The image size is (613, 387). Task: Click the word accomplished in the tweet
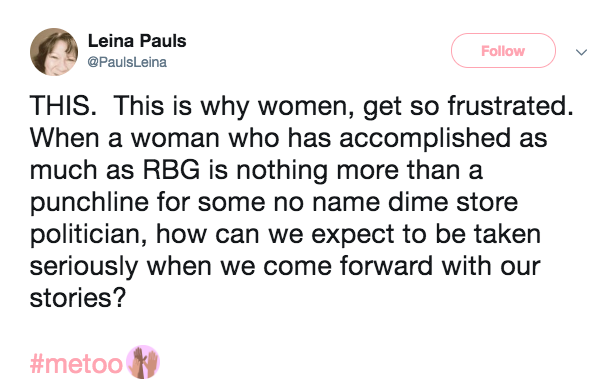(425, 140)
